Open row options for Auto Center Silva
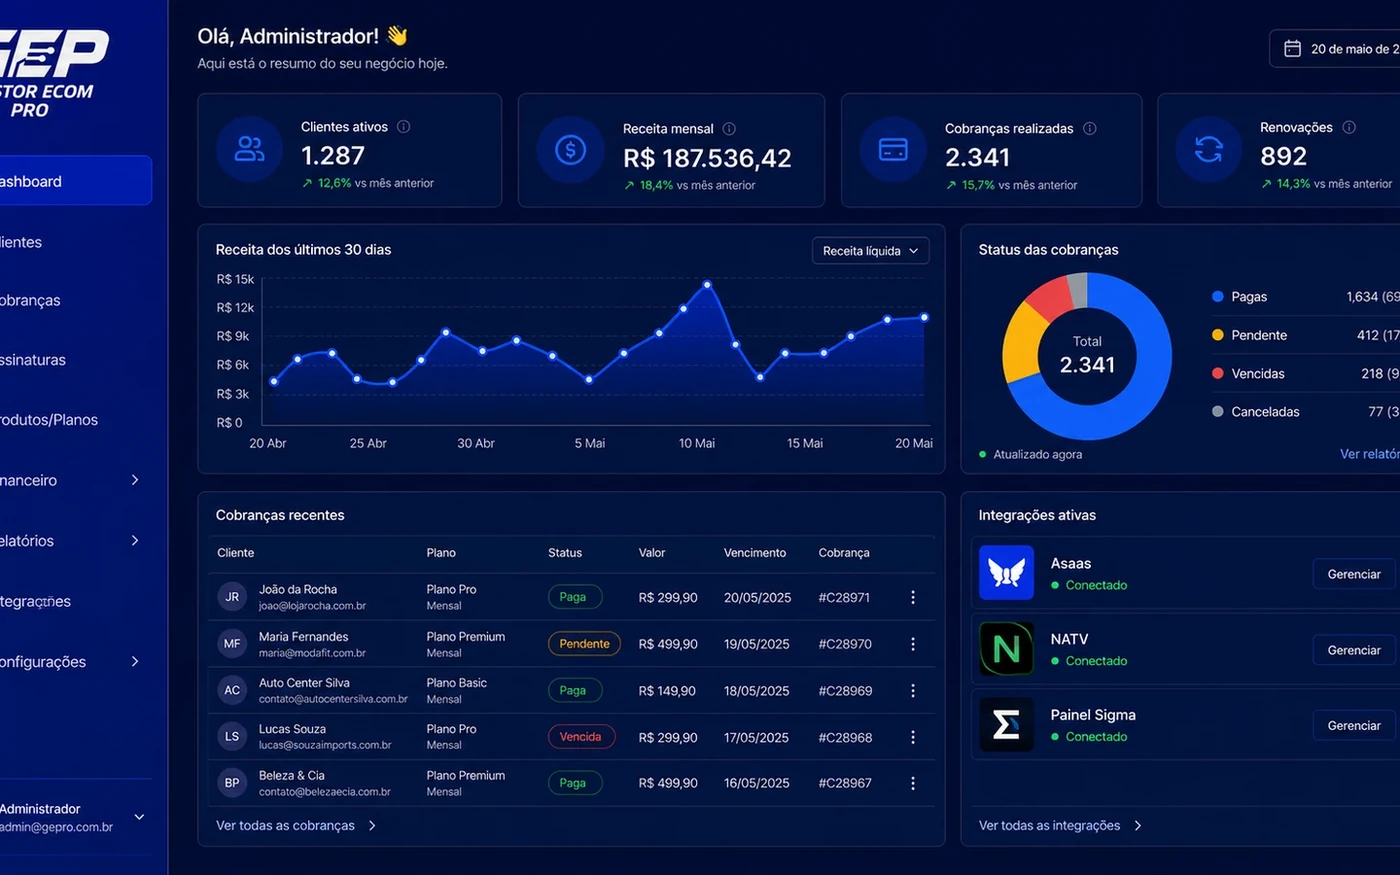 coord(913,691)
